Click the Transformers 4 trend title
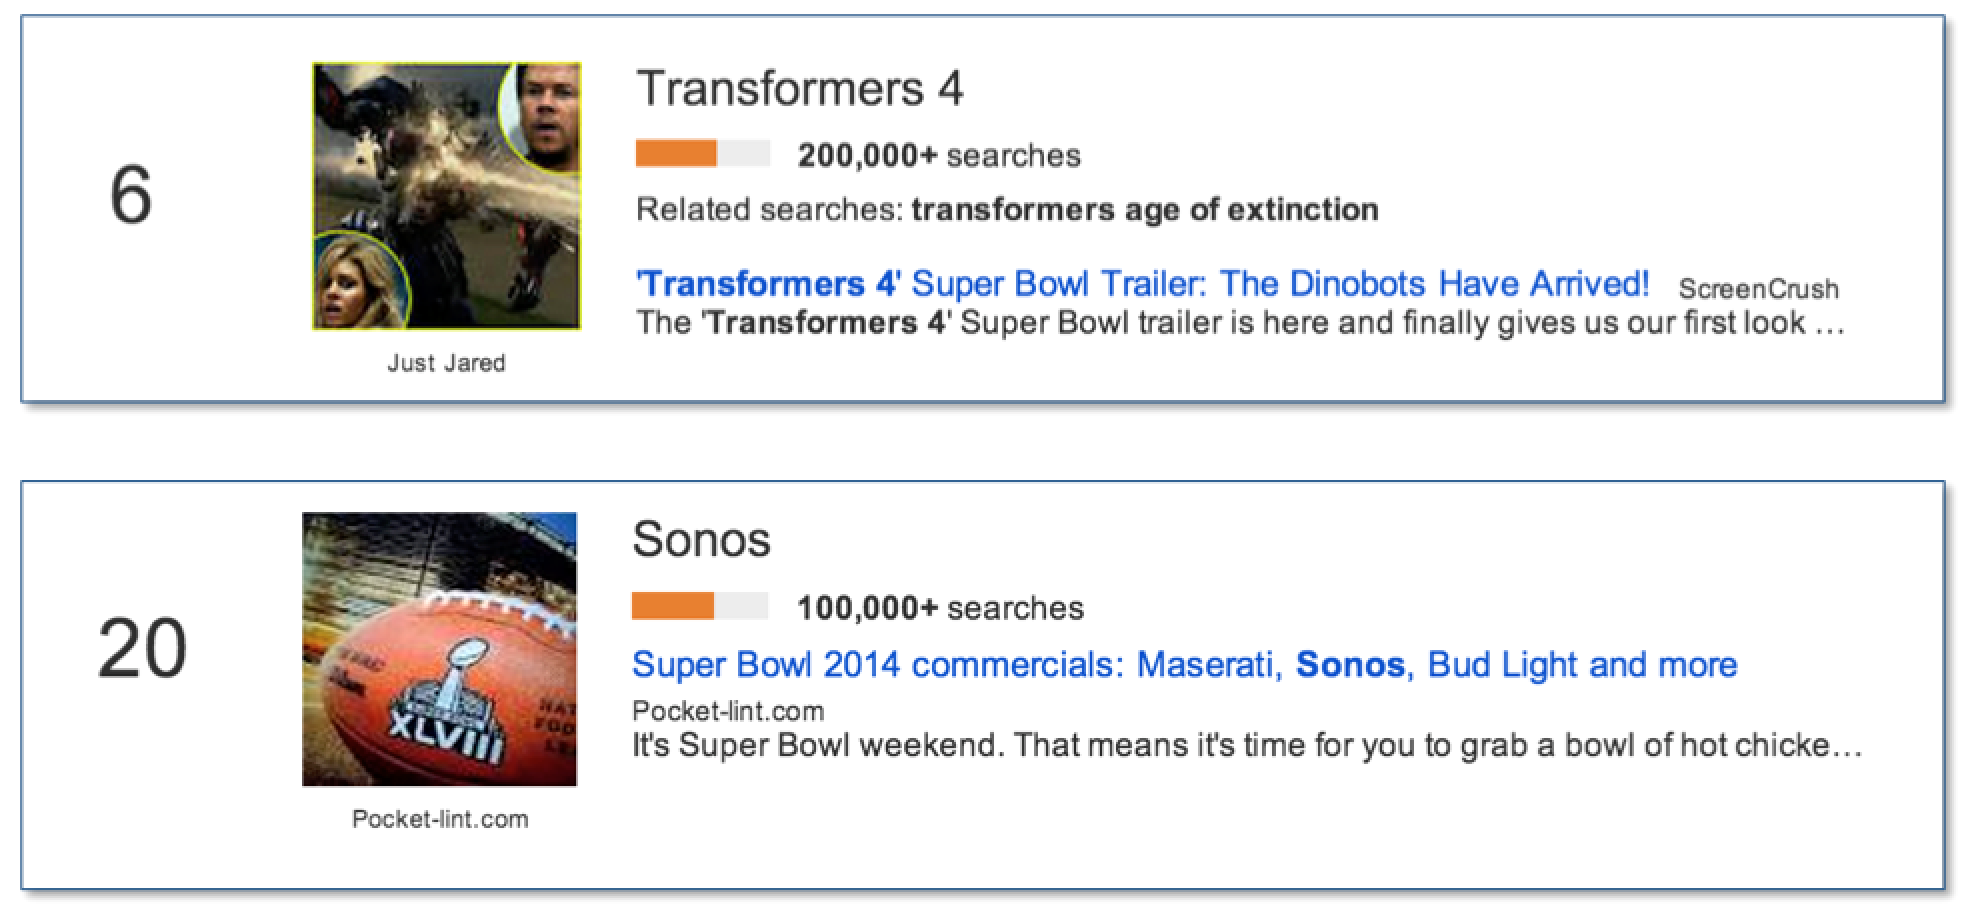Viewport: 1970px width, 910px height. [x=800, y=88]
